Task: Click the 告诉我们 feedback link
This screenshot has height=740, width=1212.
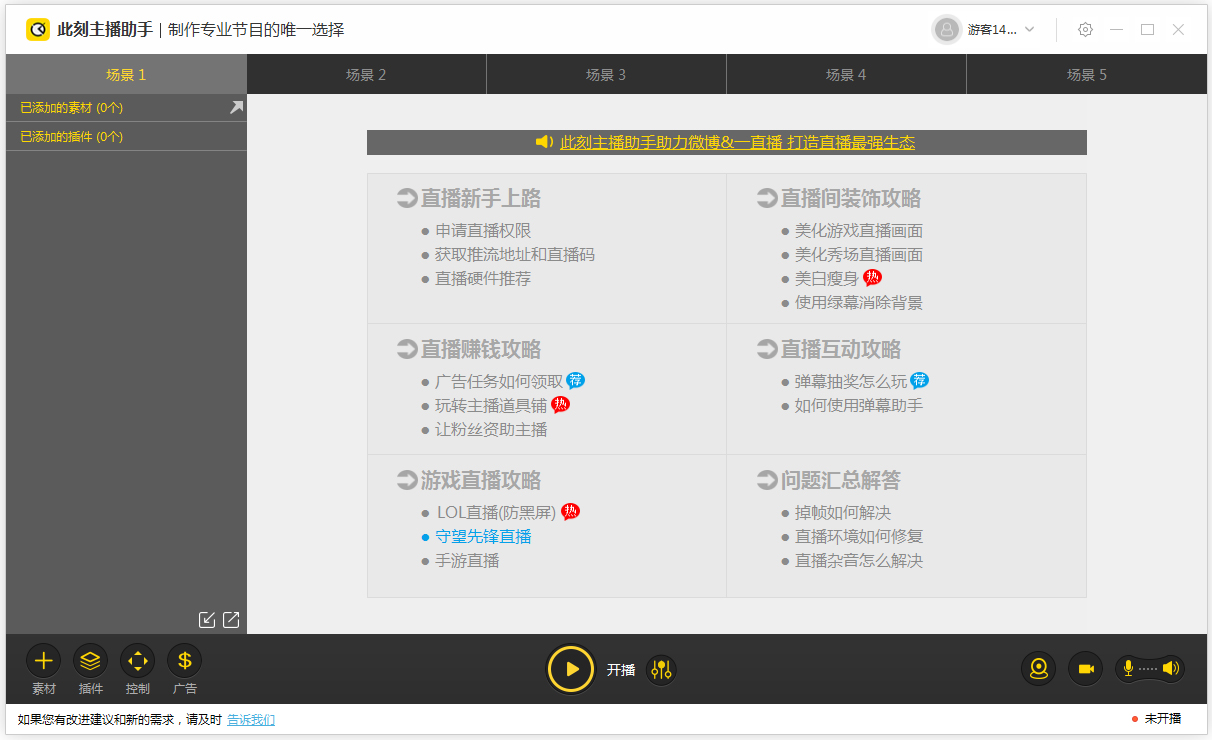Action: tap(250, 719)
